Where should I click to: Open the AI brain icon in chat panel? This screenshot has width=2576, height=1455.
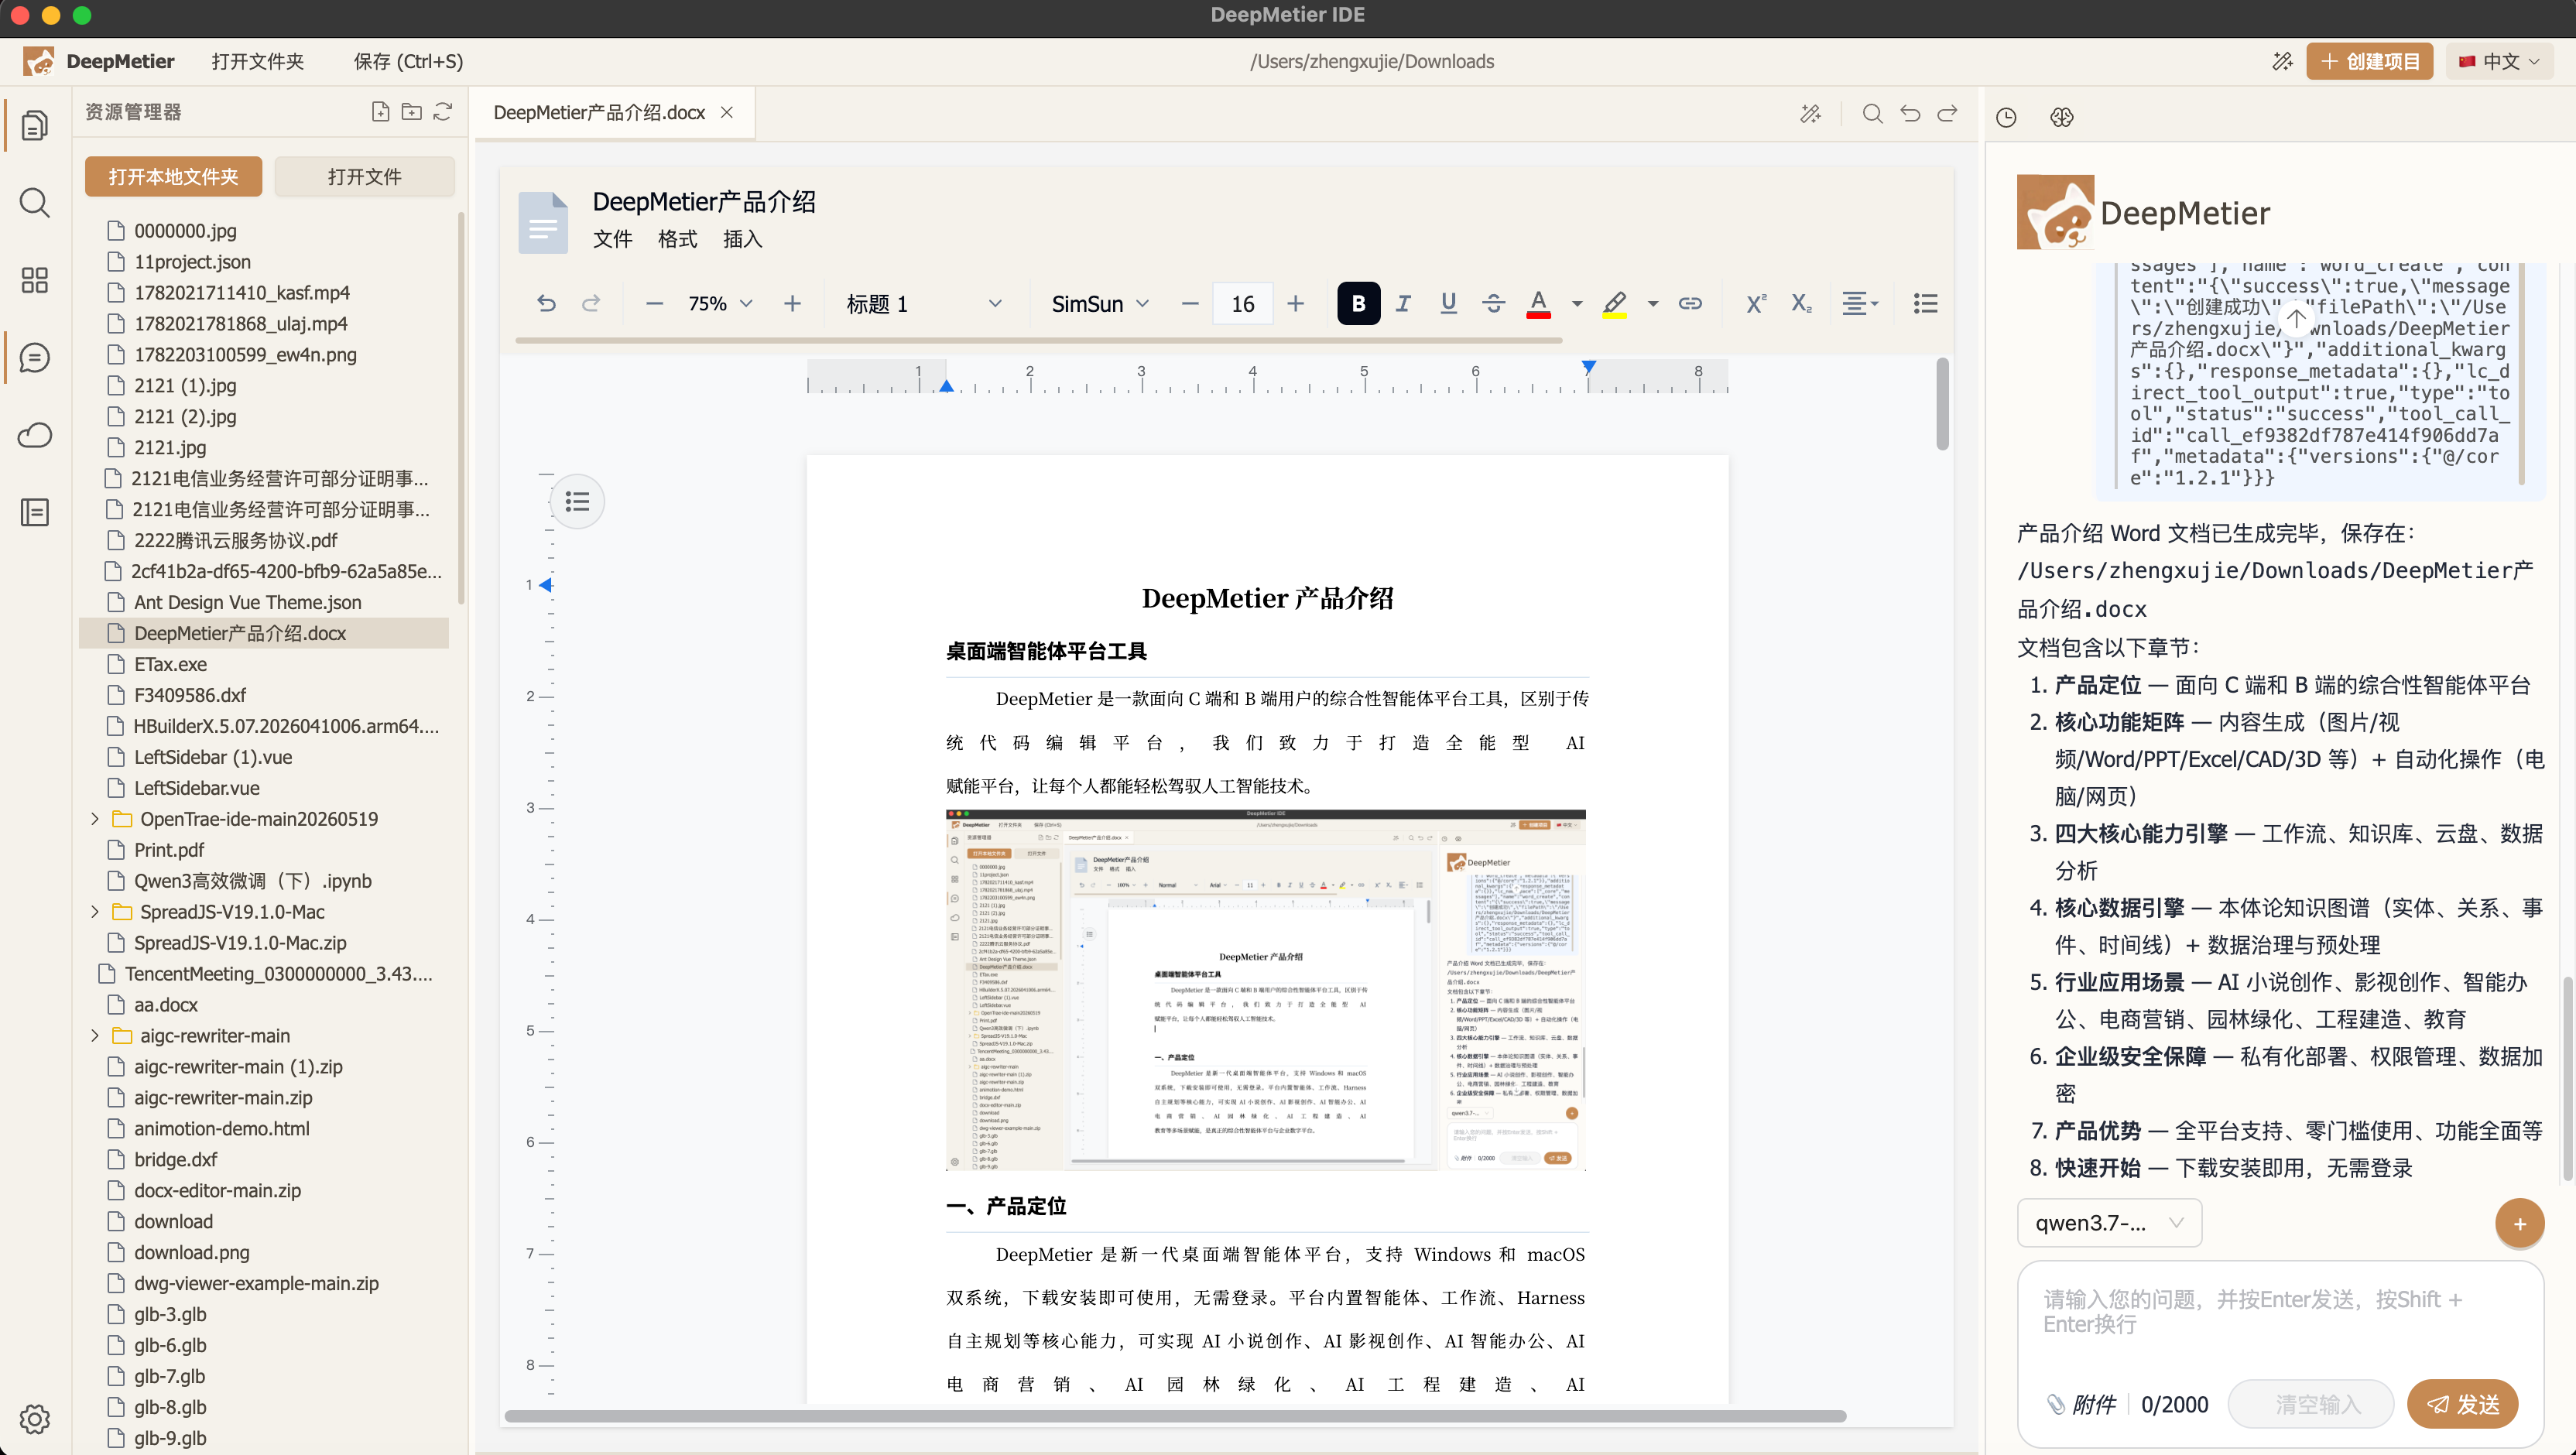2061,117
